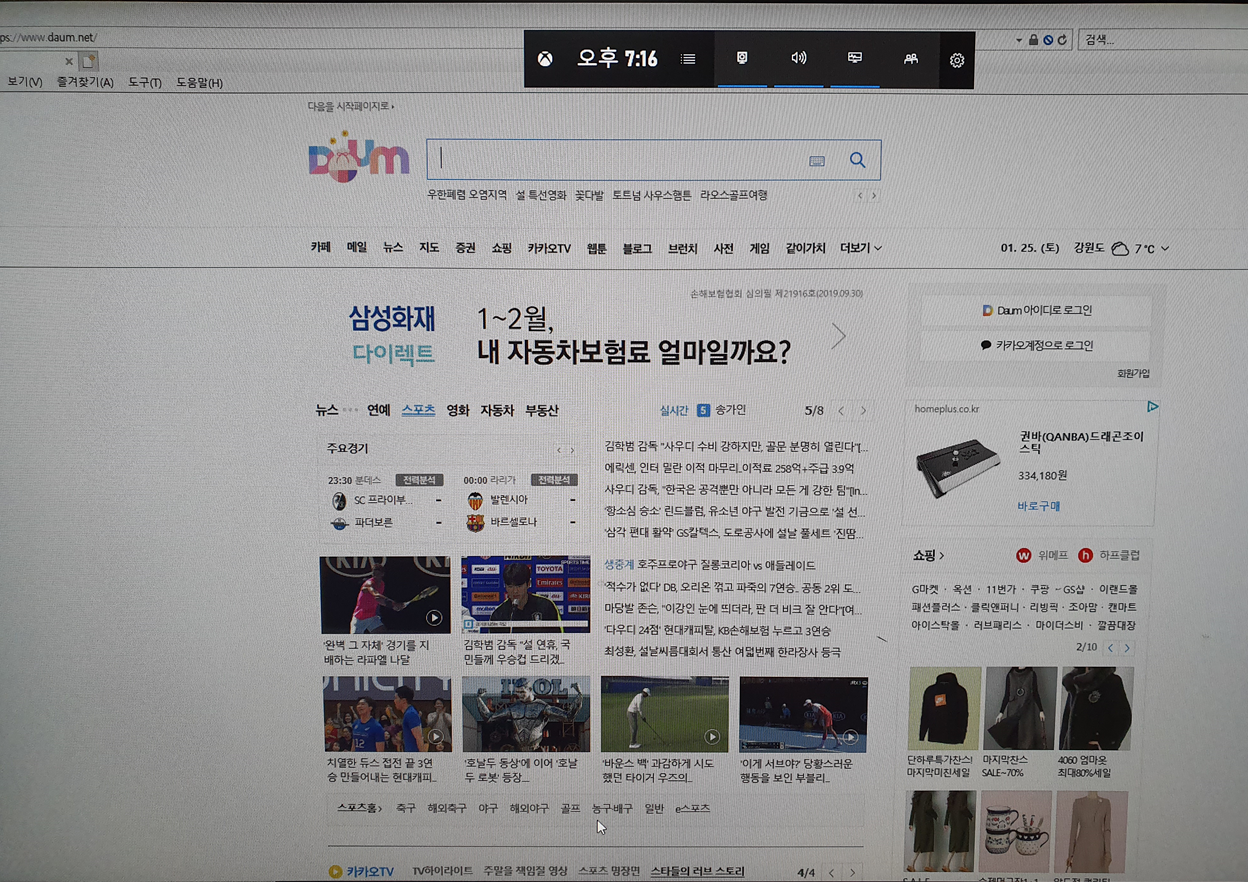The image size is (1248, 882).
Task: Open the 도구(T) menu
Action: [x=145, y=82]
